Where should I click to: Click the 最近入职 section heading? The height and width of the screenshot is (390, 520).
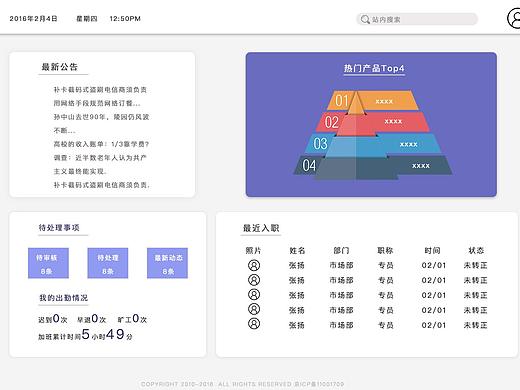[261, 228]
